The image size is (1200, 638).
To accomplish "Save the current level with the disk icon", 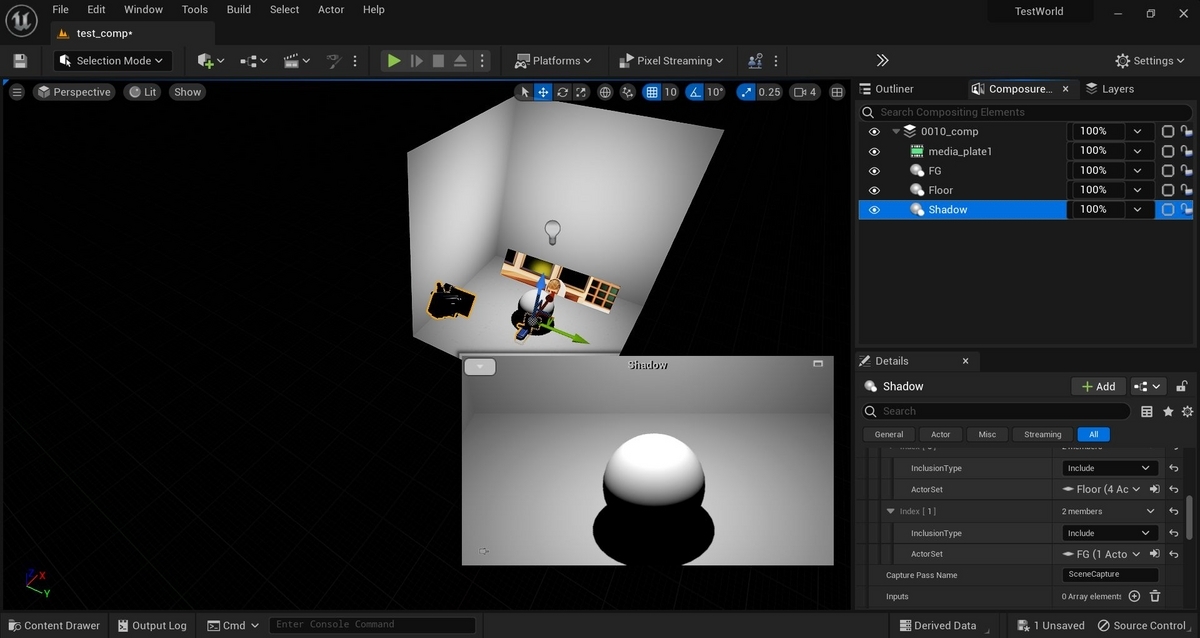I will [x=20, y=61].
